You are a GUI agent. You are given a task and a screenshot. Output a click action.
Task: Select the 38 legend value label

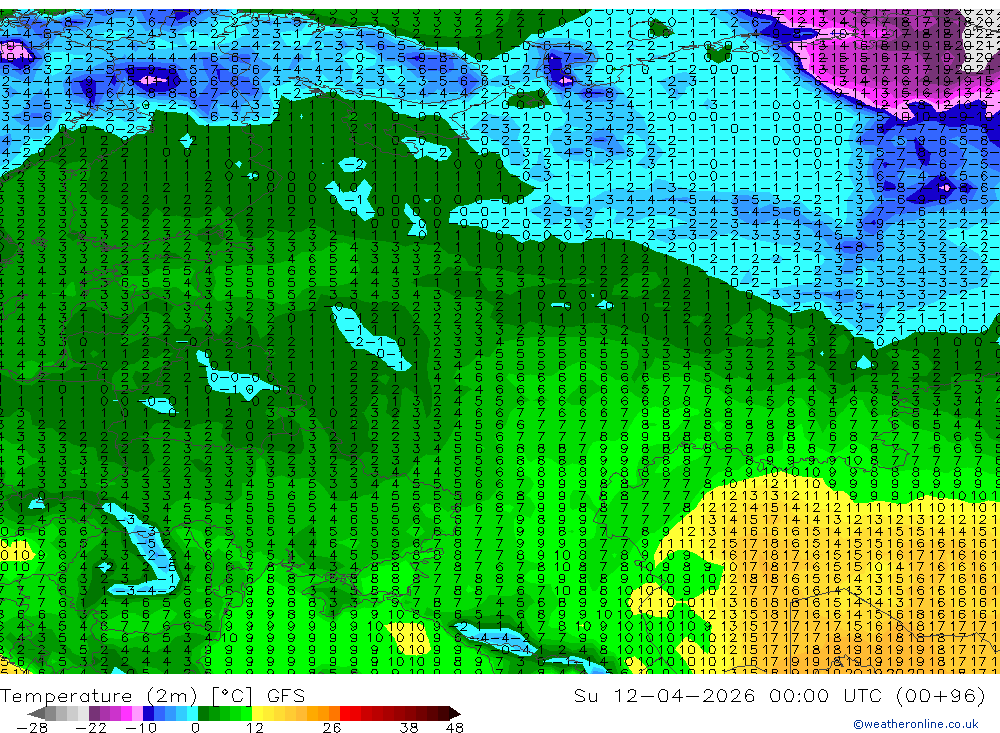tap(409, 727)
